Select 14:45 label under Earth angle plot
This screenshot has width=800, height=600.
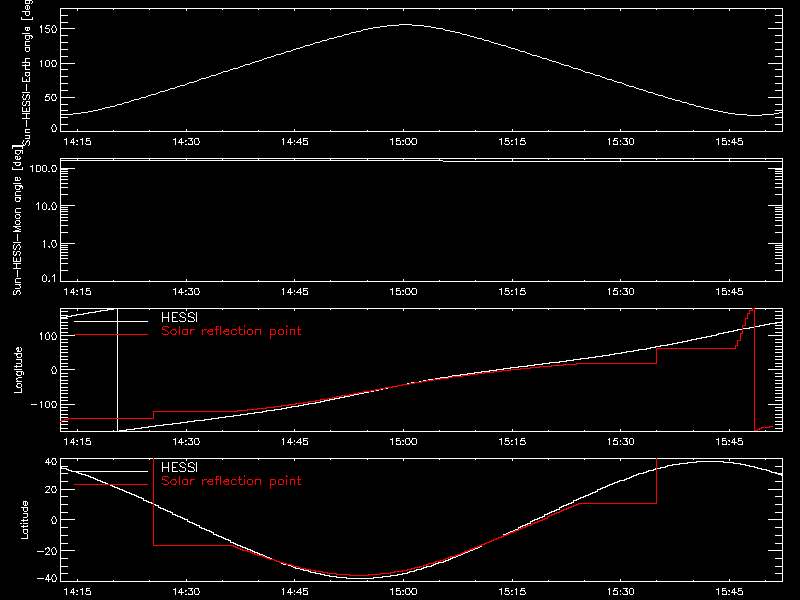point(294,142)
